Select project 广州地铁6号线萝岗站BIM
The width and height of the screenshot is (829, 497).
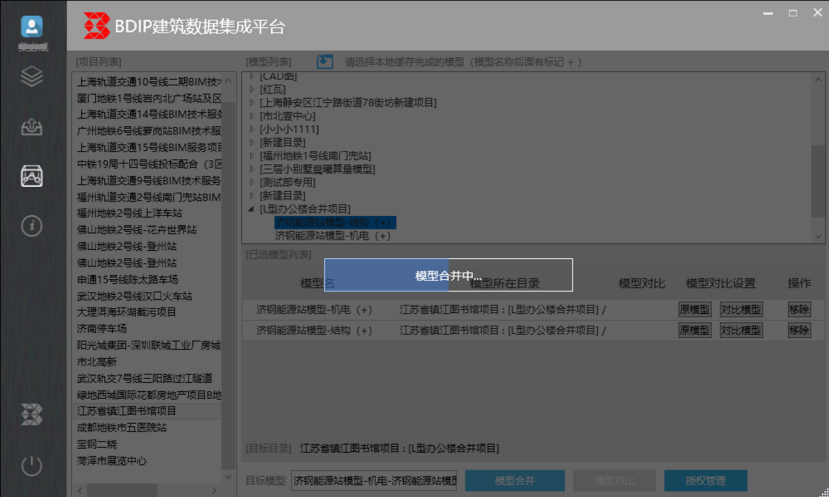[x=148, y=131]
